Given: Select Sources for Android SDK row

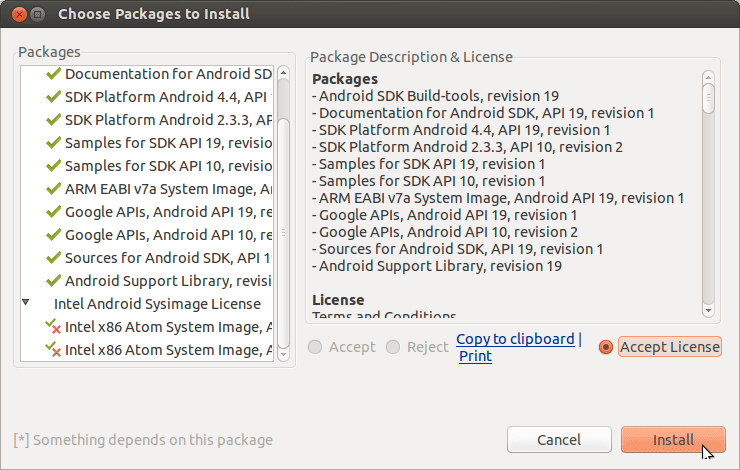Looking at the screenshot, I should (147, 258).
